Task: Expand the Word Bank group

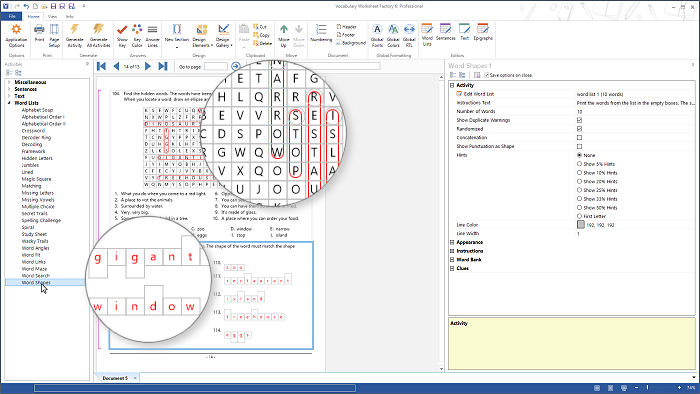Action: [452, 260]
